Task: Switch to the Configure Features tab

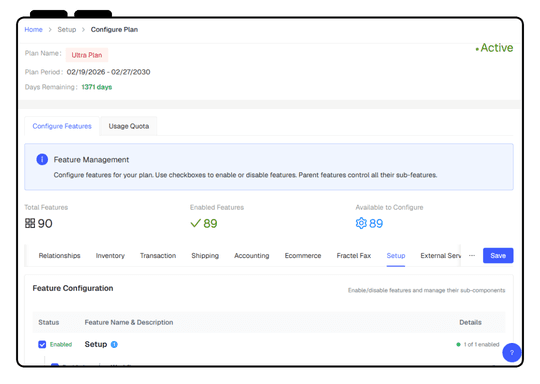Action: click(x=62, y=126)
